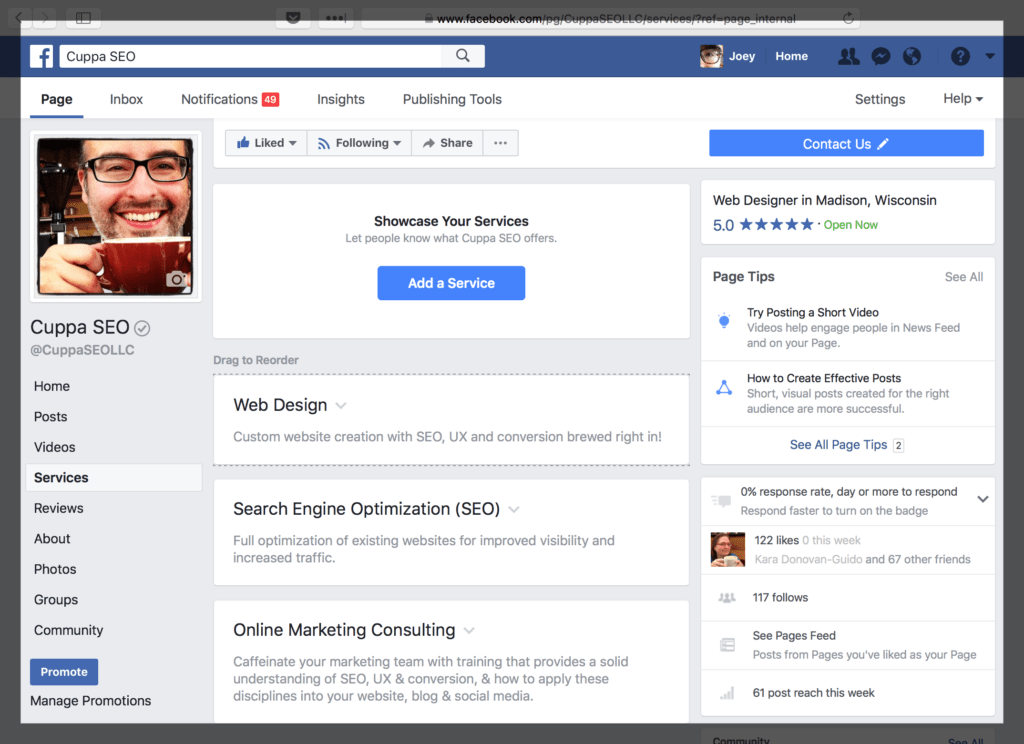1024x744 pixels.
Task: Open the globe notifications icon
Action: pos(912,57)
